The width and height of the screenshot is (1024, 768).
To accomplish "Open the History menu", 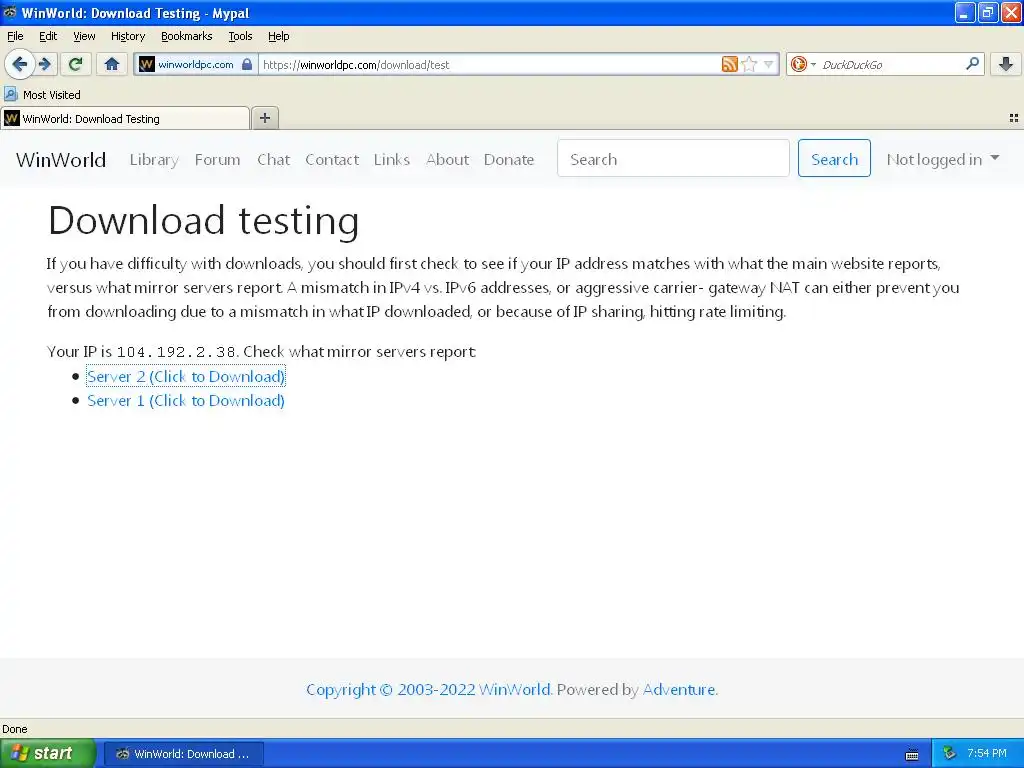I will pos(127,36).
